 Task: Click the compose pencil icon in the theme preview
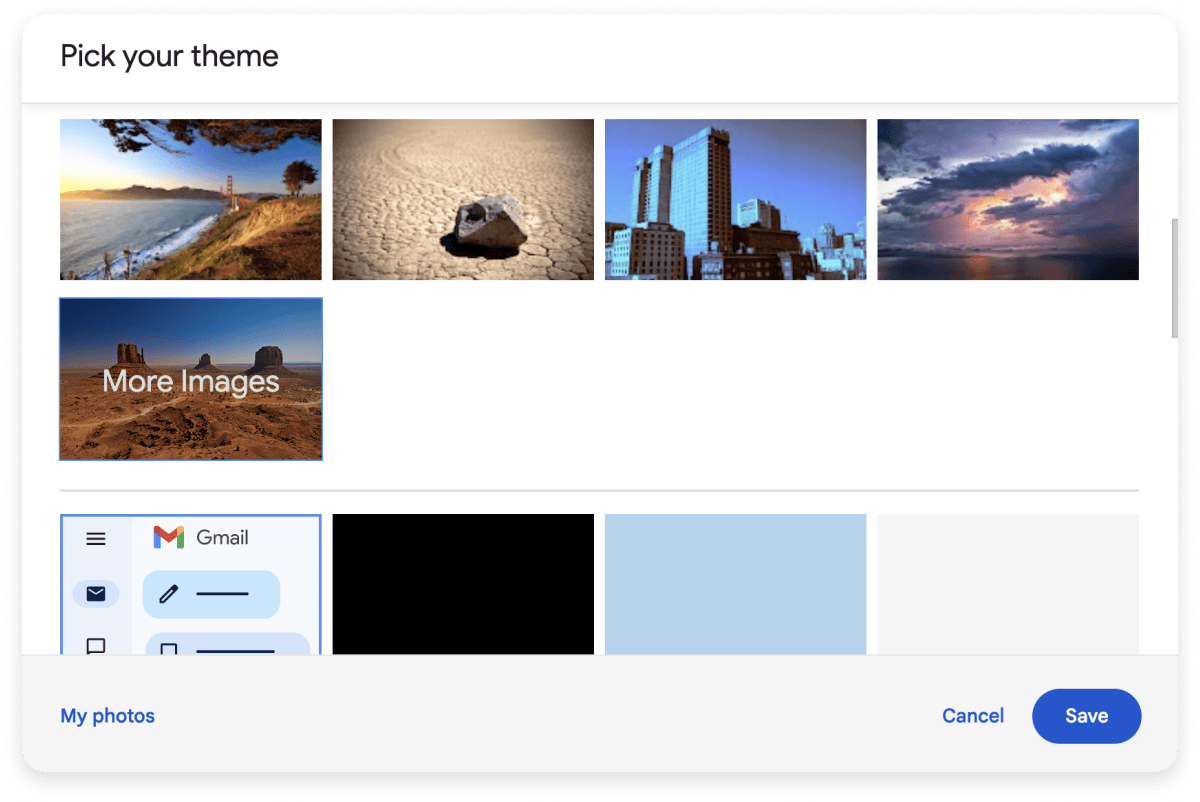coord(170,593)
